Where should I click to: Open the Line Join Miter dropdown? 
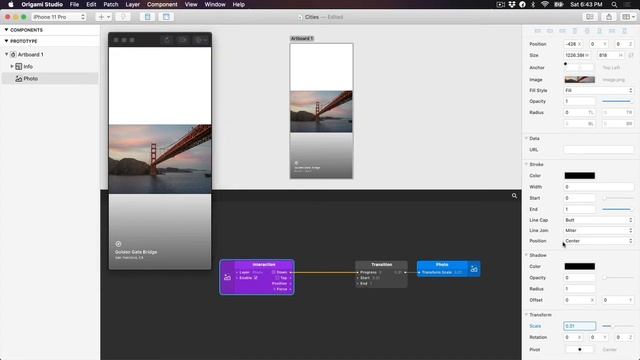598,231
